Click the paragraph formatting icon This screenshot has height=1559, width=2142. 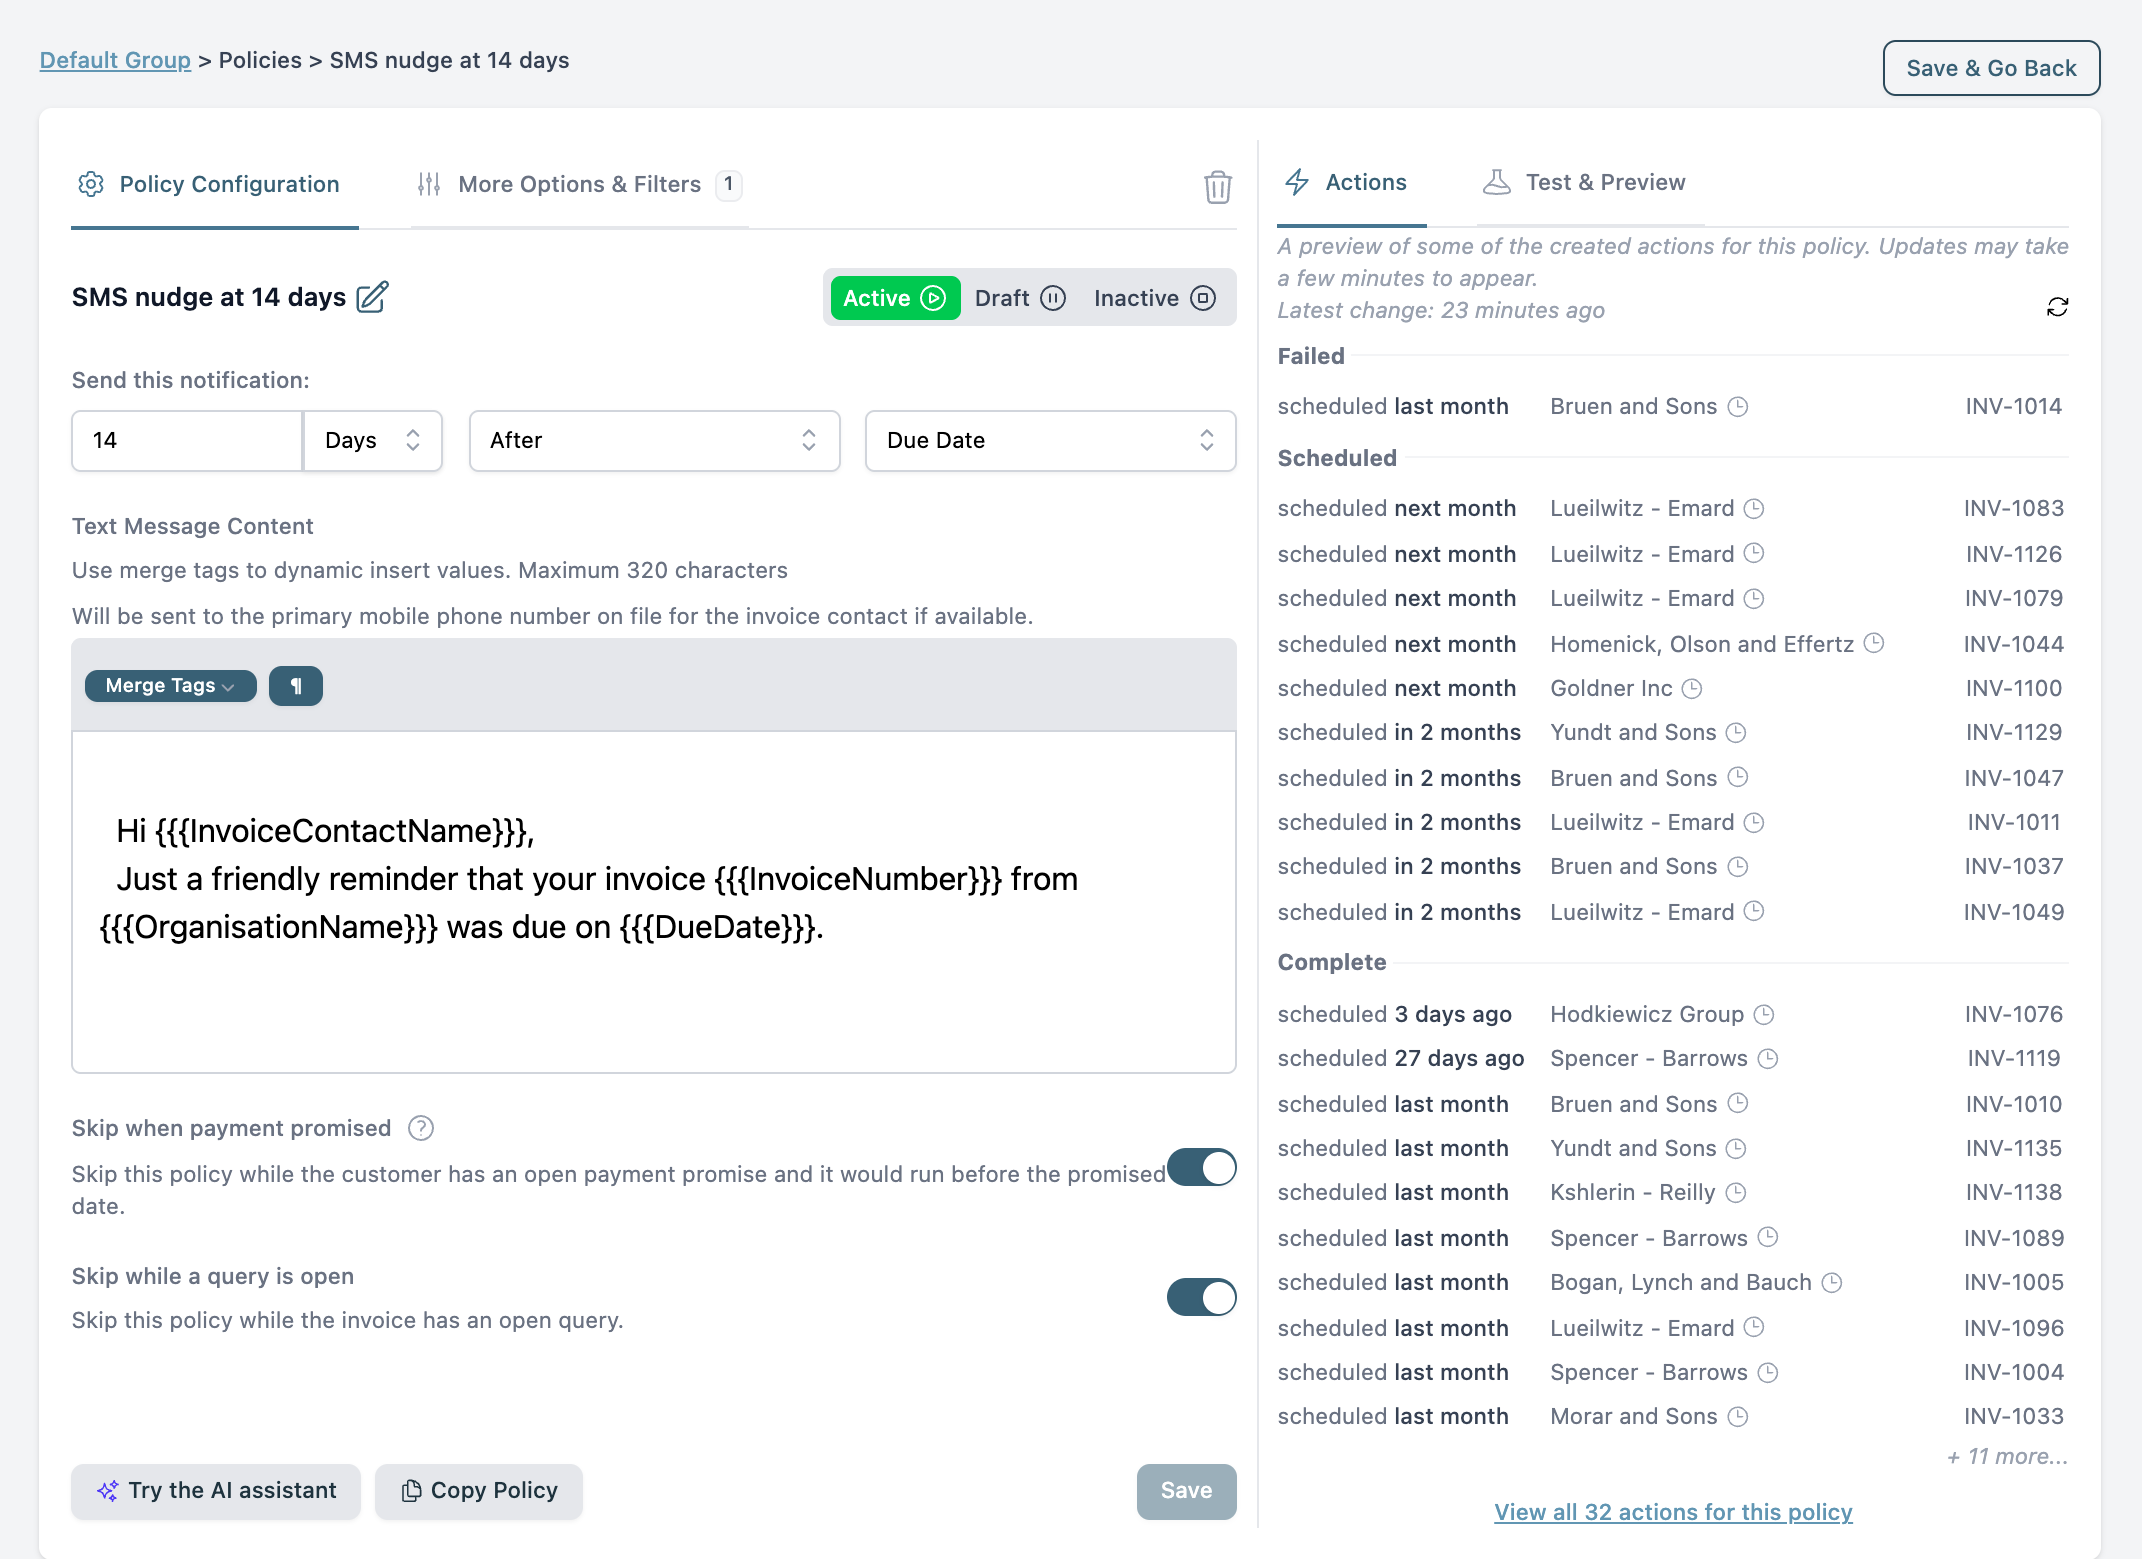[x=296, y=686]
